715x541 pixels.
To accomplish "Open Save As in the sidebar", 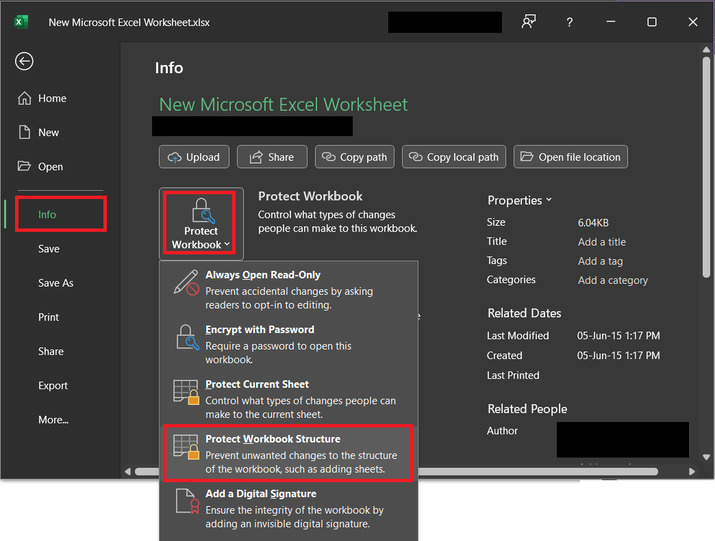I will click(56, 283).
